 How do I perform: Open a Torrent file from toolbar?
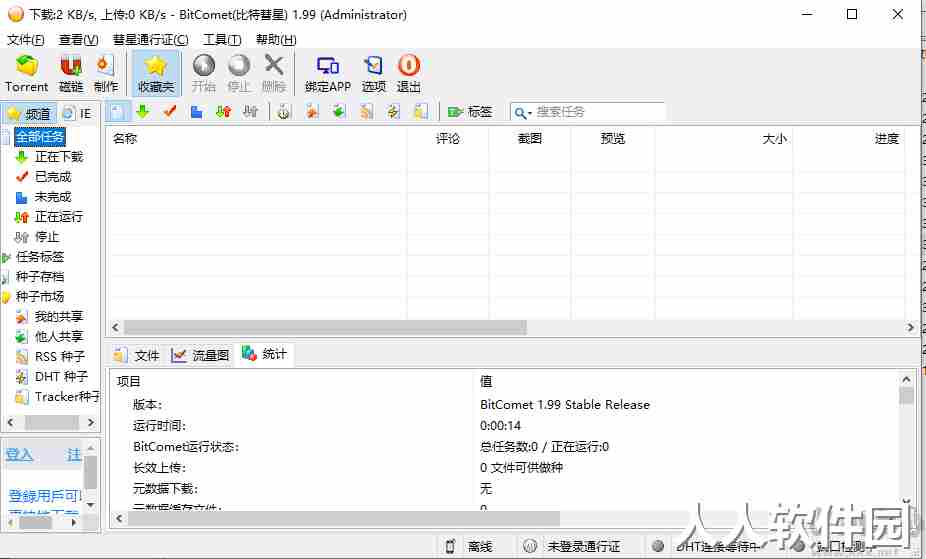(27, 74)
